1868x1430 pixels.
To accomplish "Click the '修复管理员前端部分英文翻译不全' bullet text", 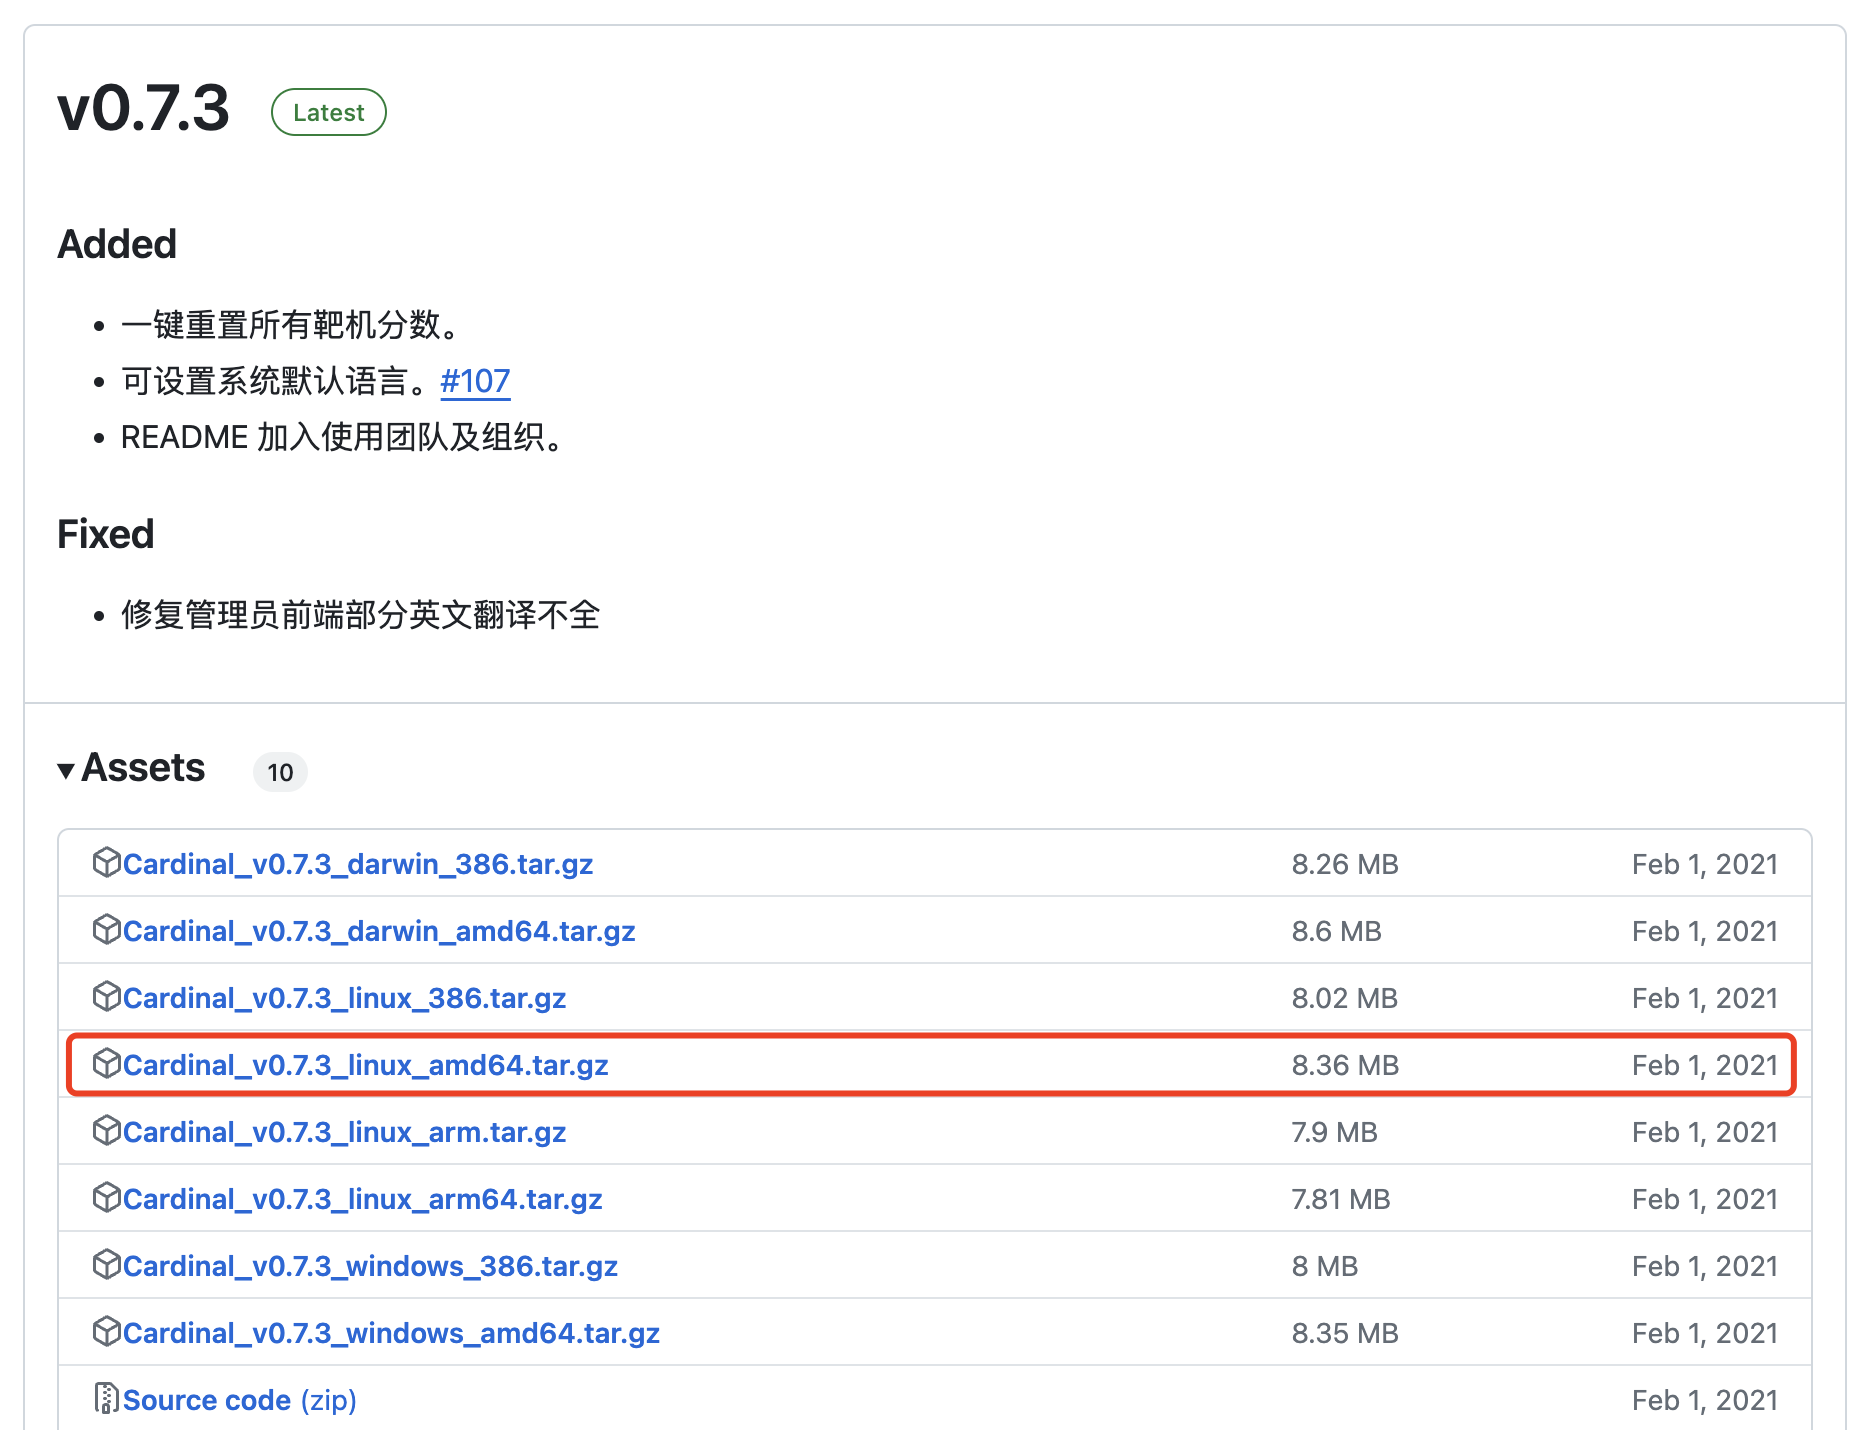I will coord(361,615).
